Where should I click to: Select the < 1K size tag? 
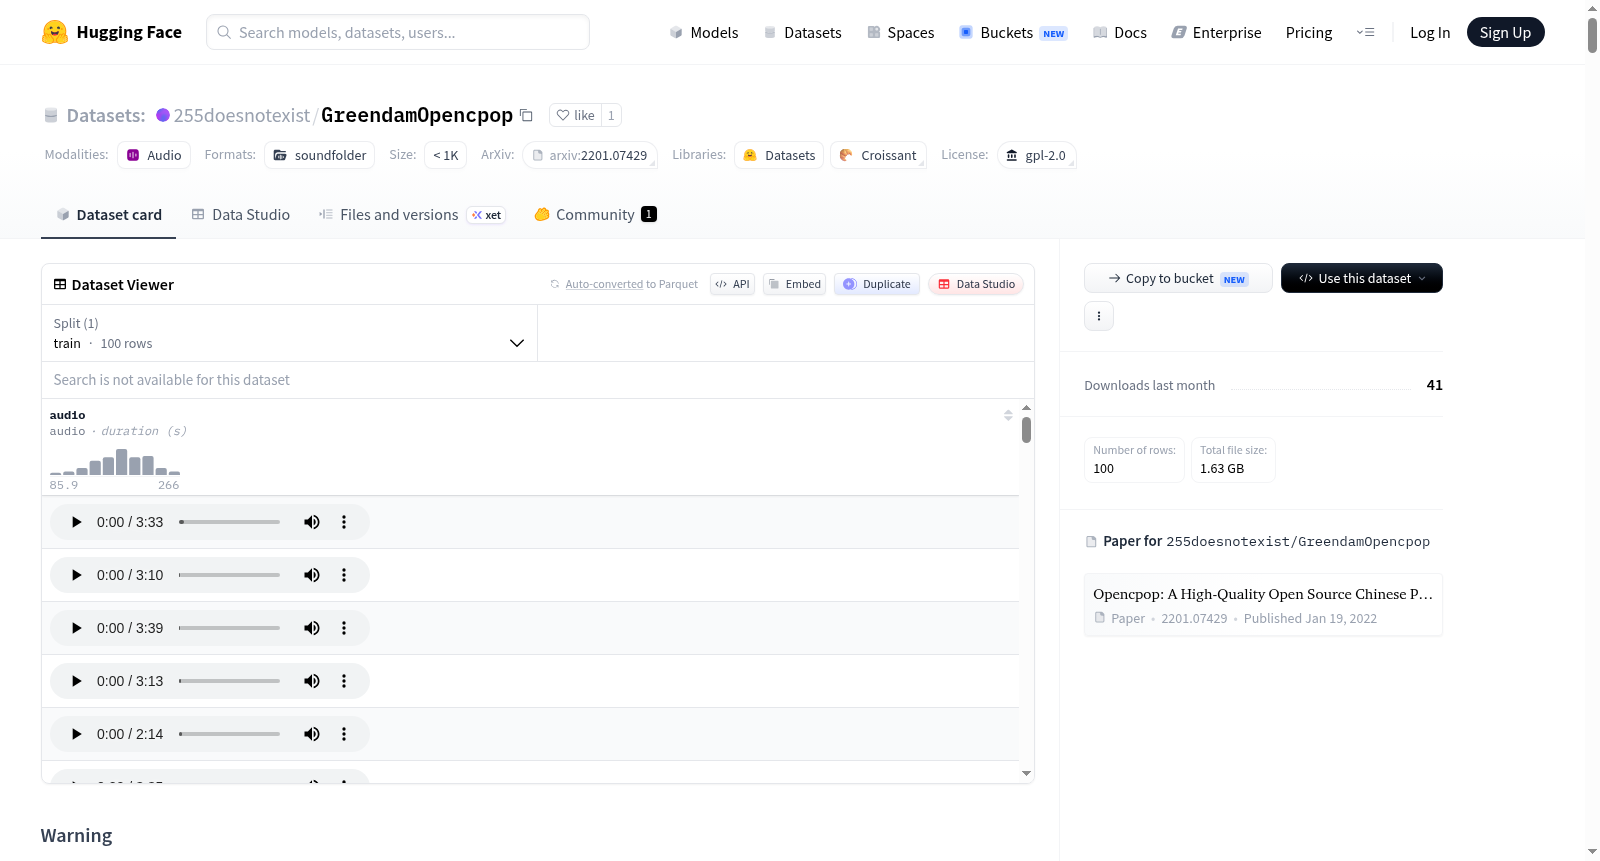pos(446,155)
